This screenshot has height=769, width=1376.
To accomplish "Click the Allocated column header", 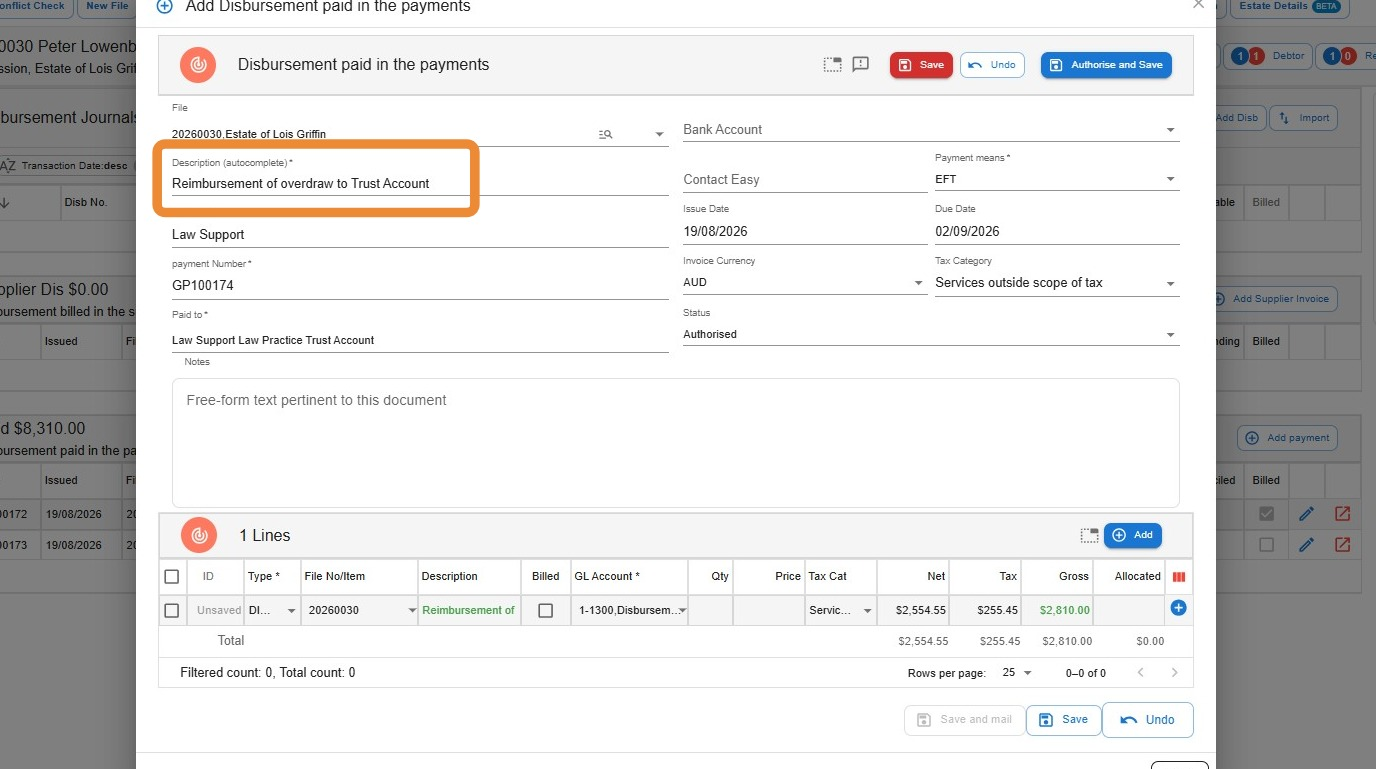I will (1130, 577).
